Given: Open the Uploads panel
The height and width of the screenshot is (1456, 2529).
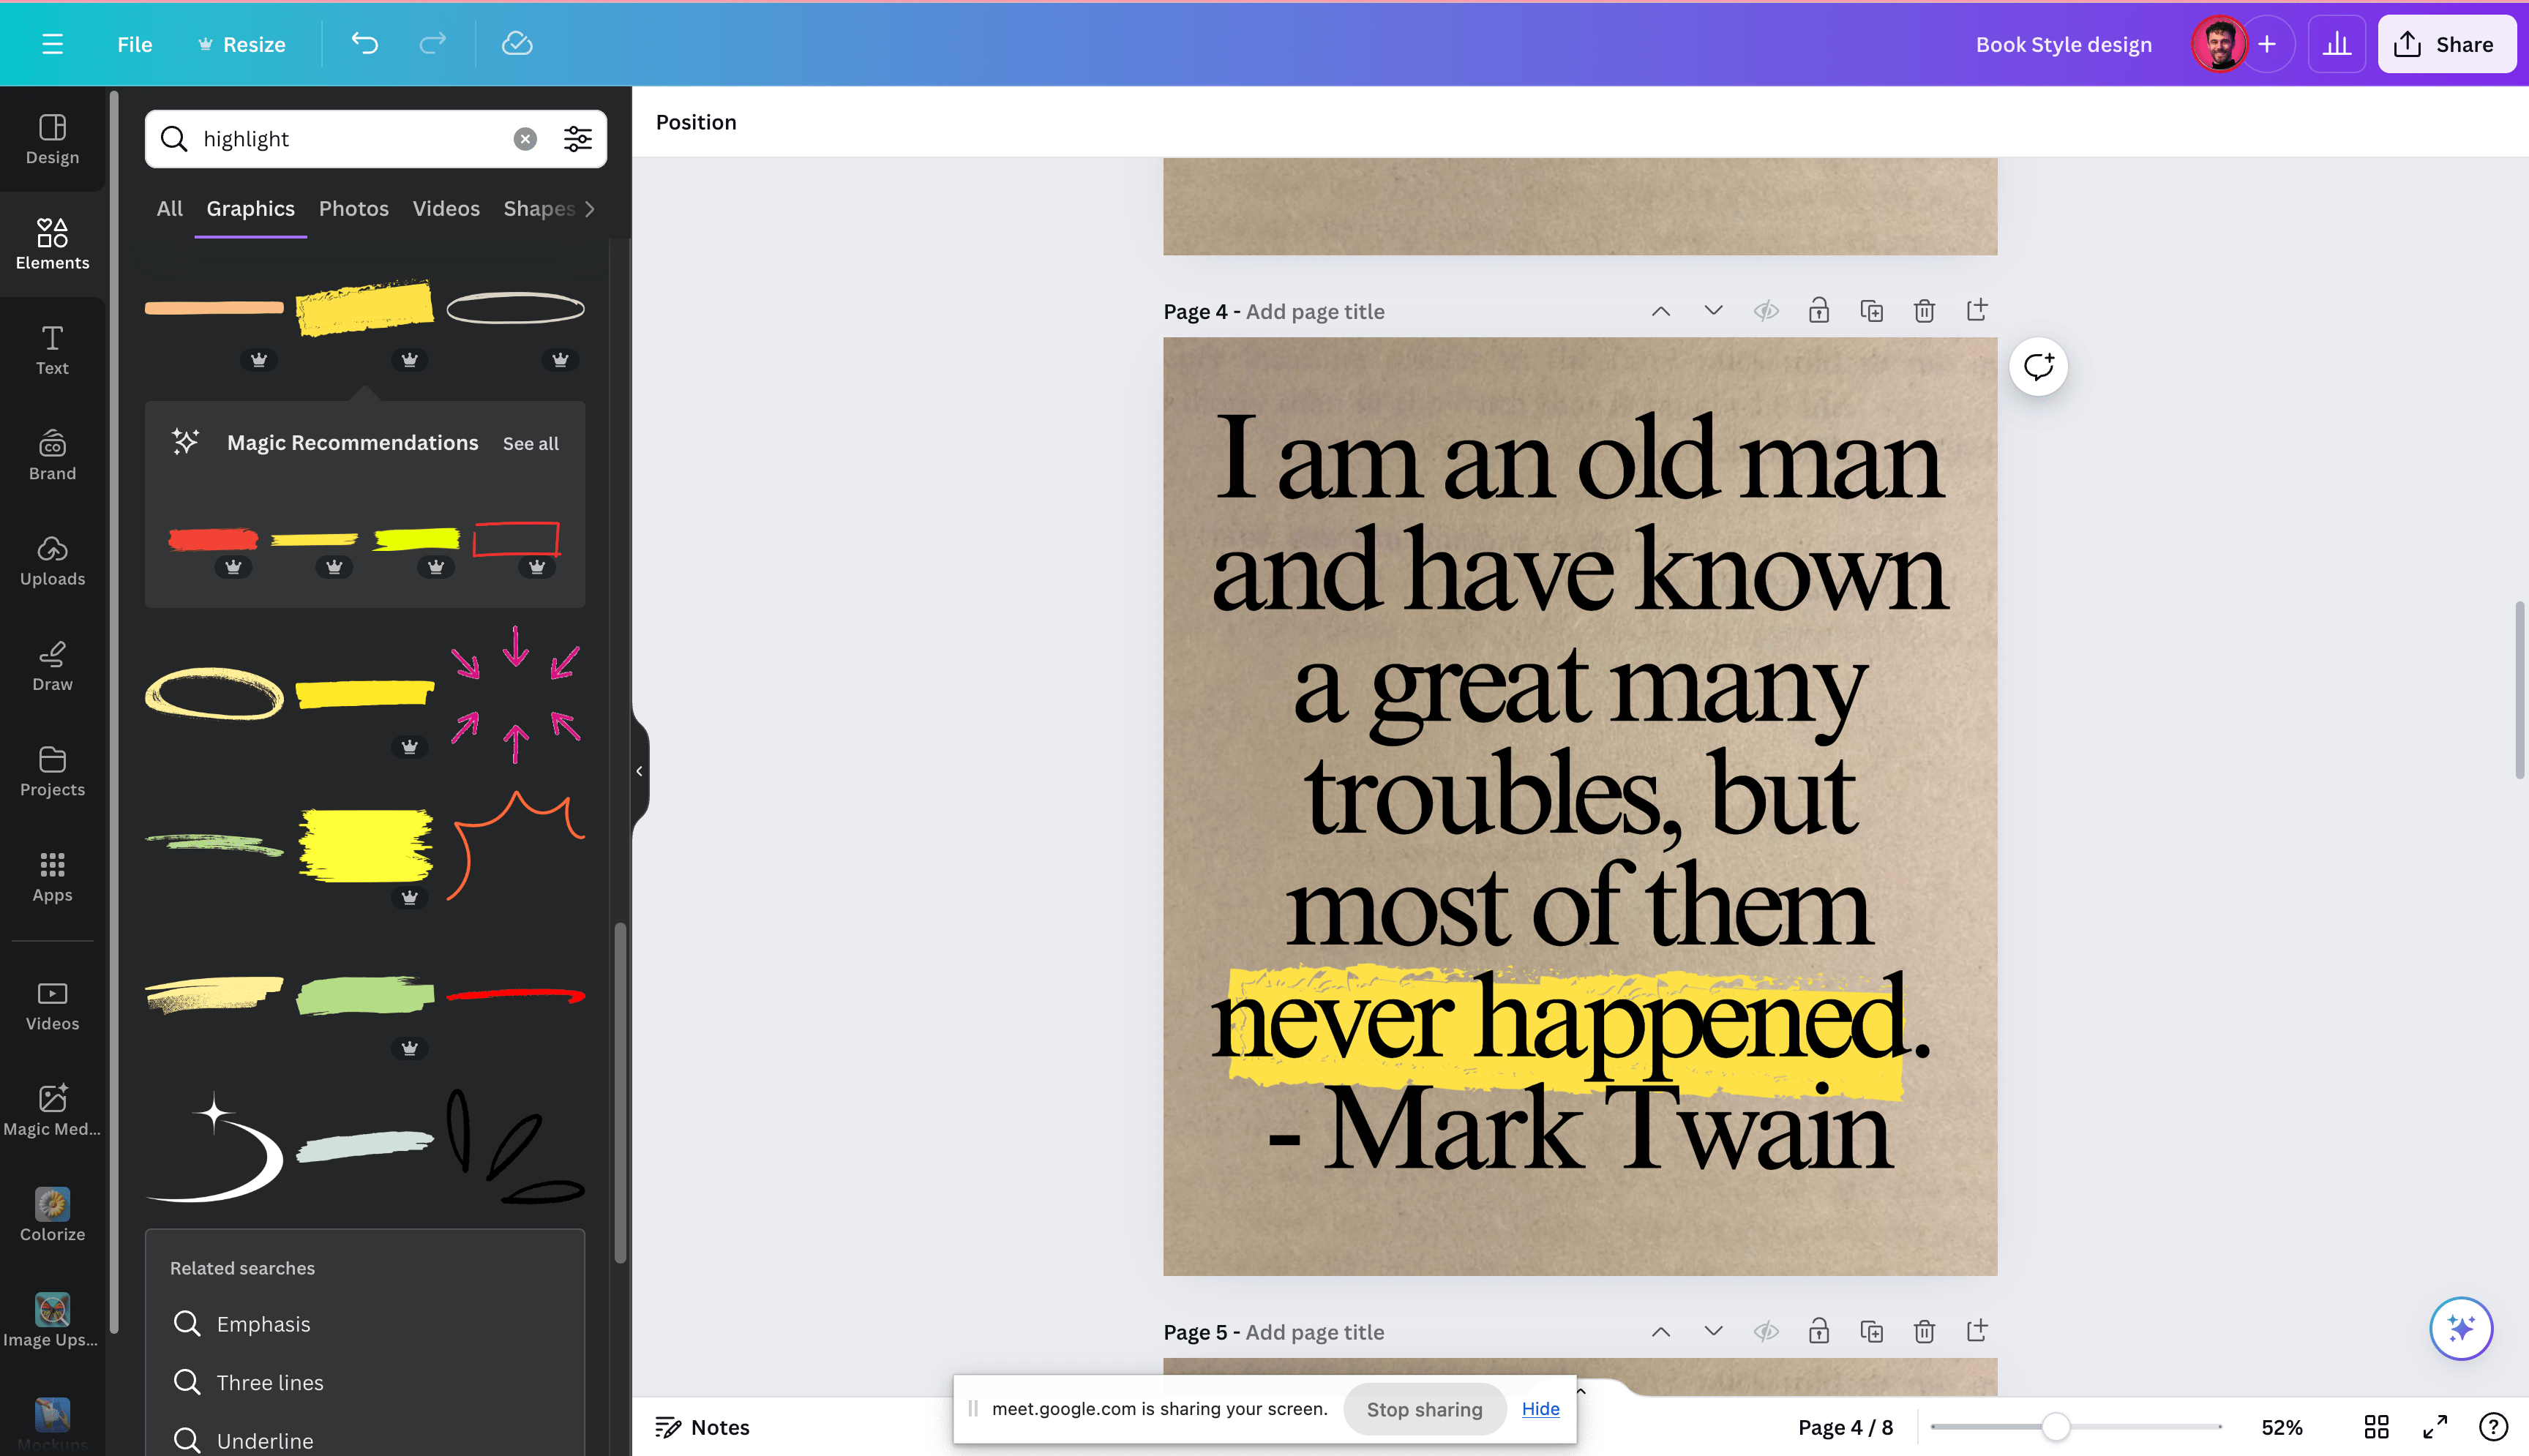Looking at the screenshot, I should tap(52, 561).
